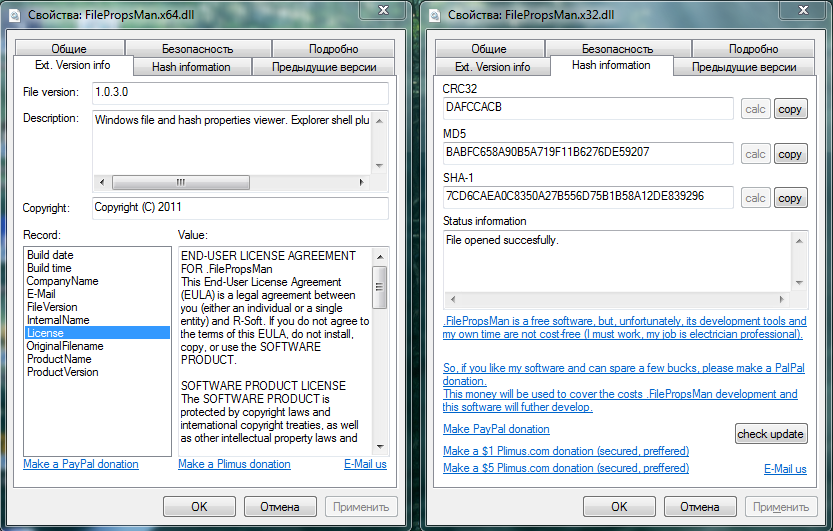Click right arrow of Description horizontal scrollbar
Image resolution: width=833 pixels, height=531 pixels.
[x=362, y=182]
